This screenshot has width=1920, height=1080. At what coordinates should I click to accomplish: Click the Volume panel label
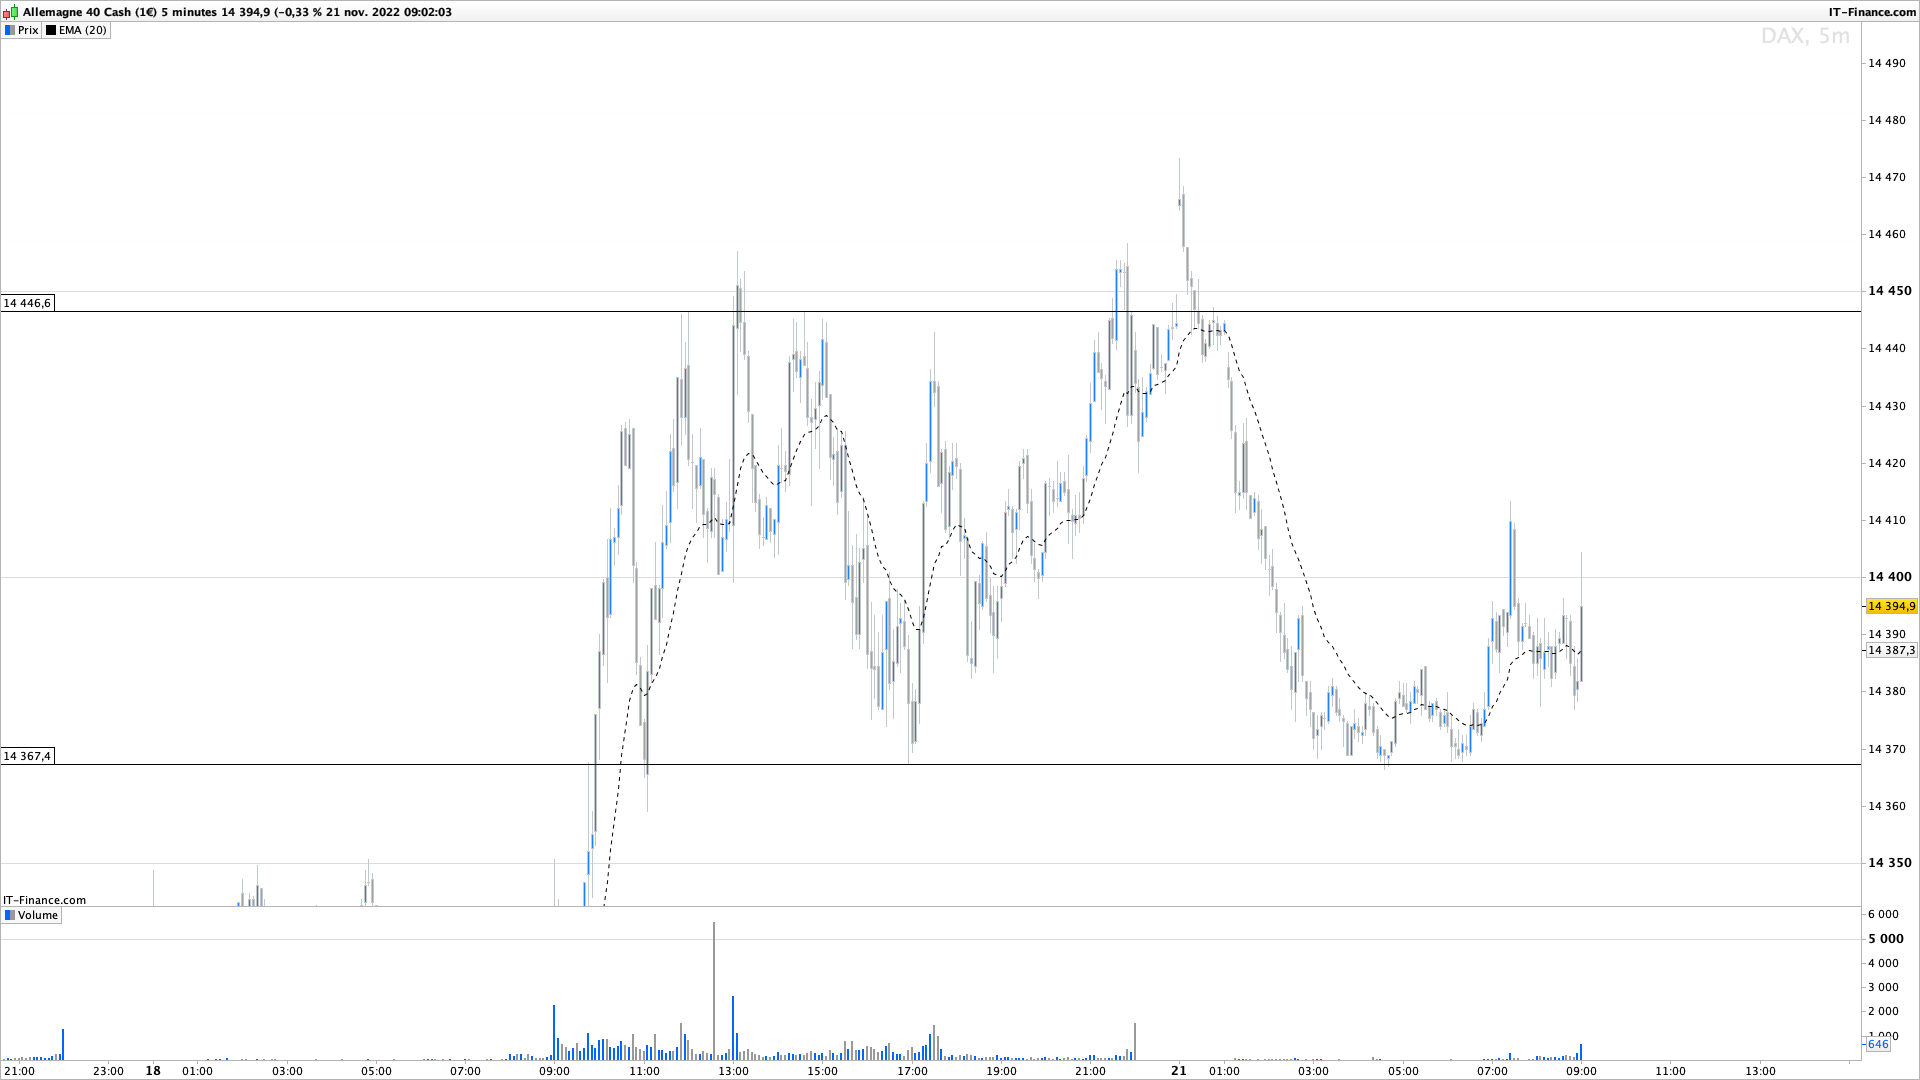pos(38,915)
